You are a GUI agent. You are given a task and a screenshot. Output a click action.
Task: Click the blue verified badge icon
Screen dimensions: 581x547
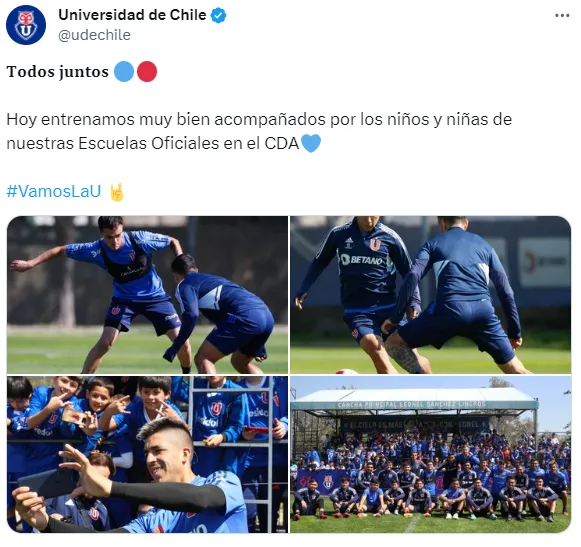click(x=218, y=16)
